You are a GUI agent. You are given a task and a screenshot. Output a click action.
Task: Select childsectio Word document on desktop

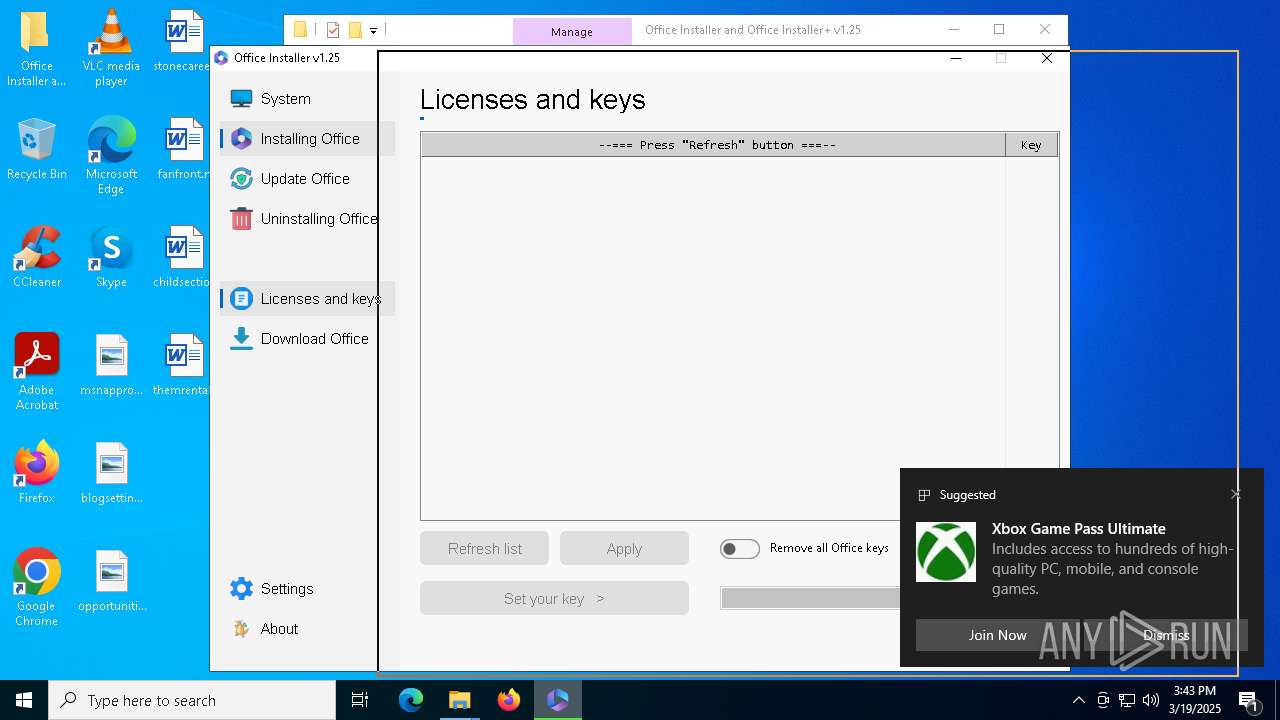click(x=182, y=257)
